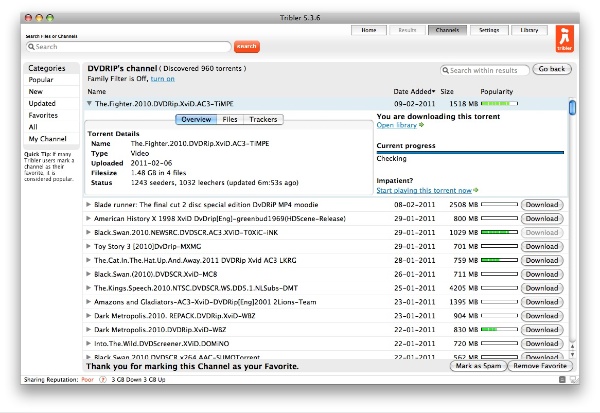Download American History X torrent
This screenshot has height=413, width=600.
pos(542,219)
